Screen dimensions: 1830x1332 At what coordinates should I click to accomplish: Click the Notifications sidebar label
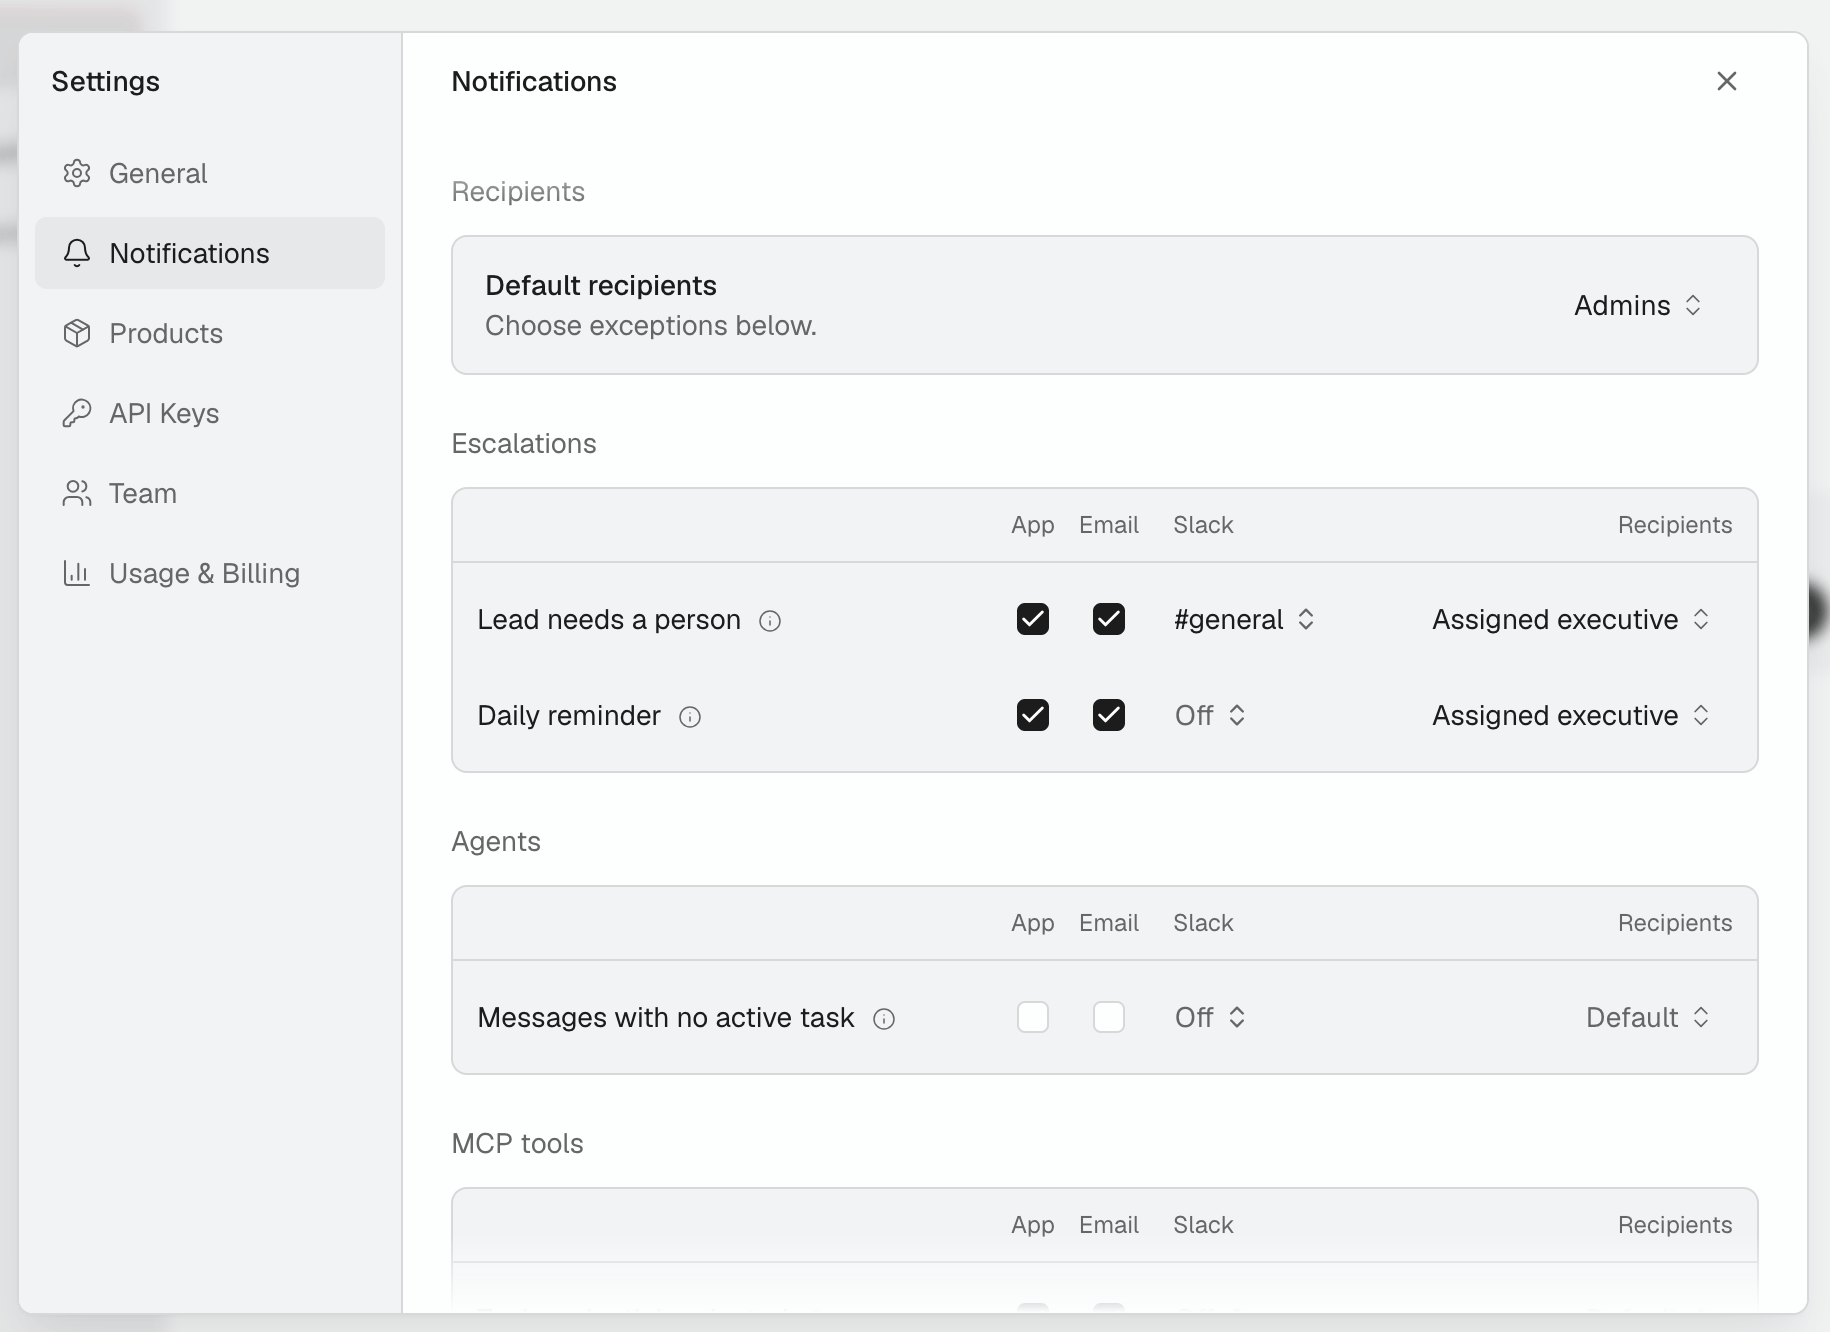190,253
